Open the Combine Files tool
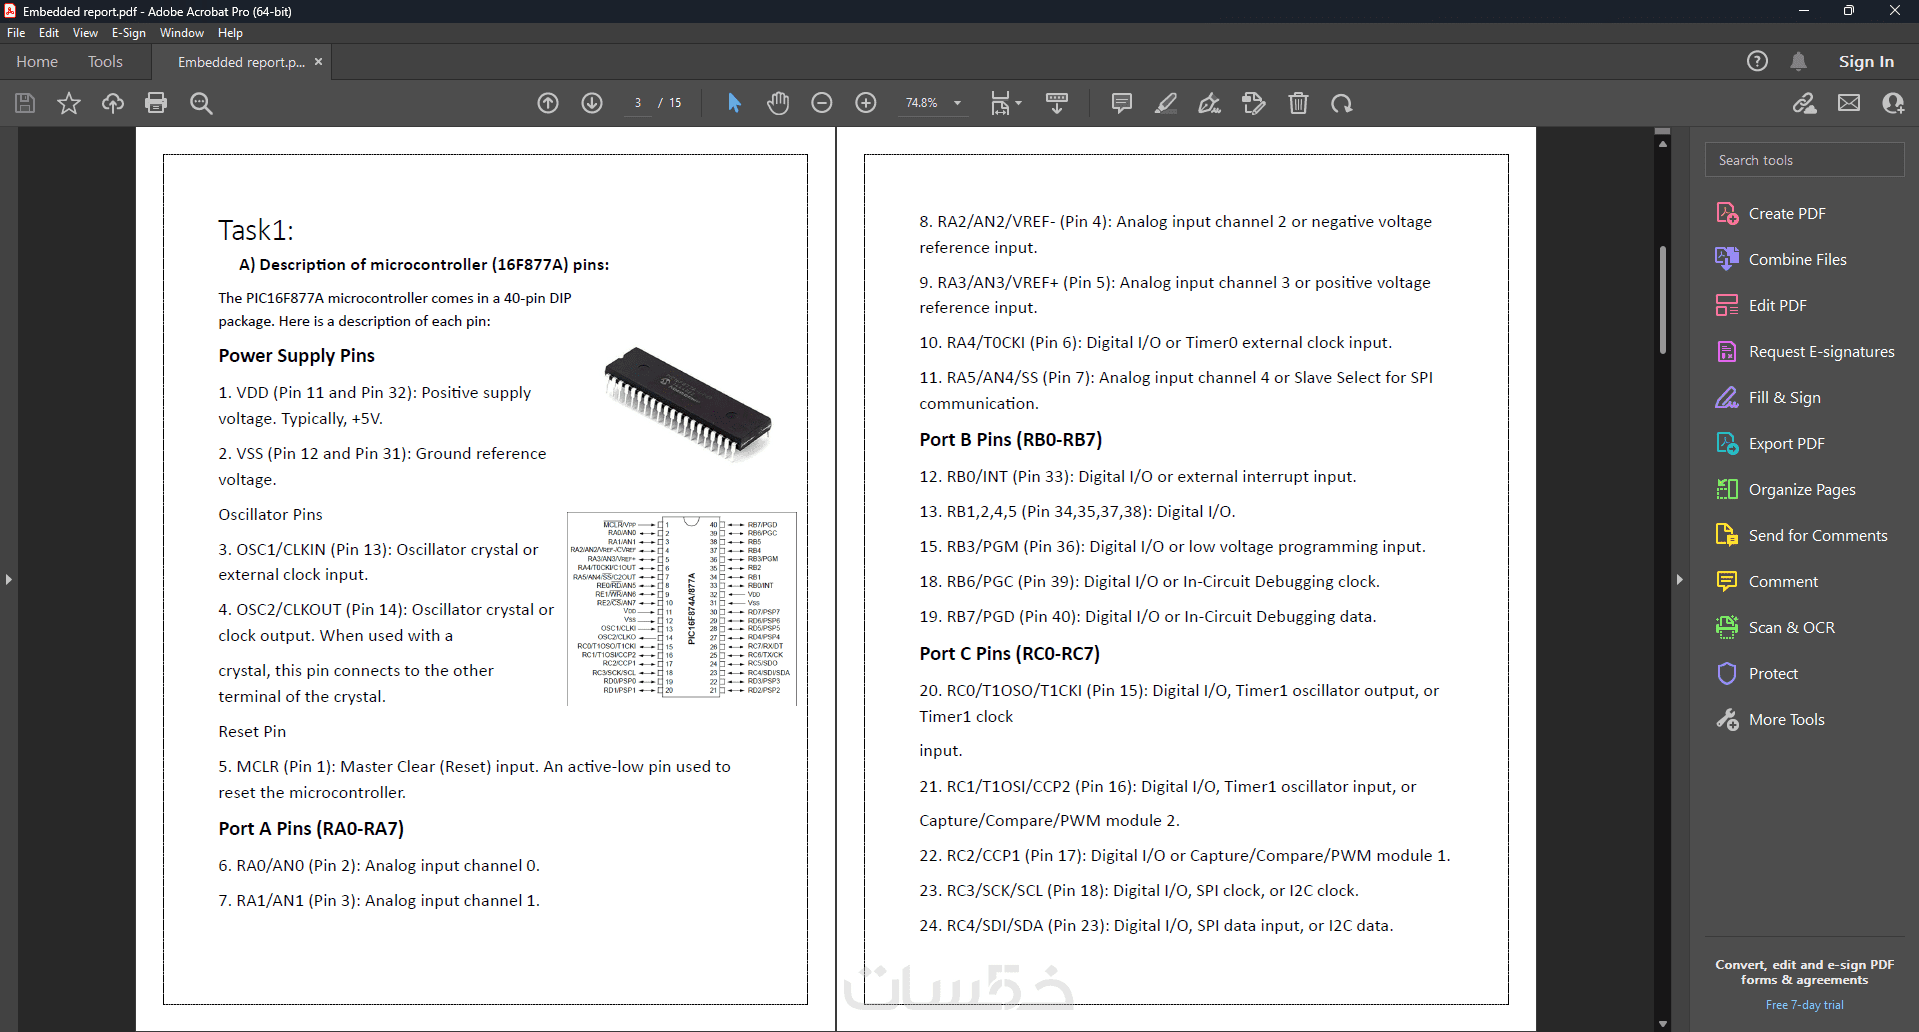Viewport: 1919px width, 1032px height. click(1781, 259)
